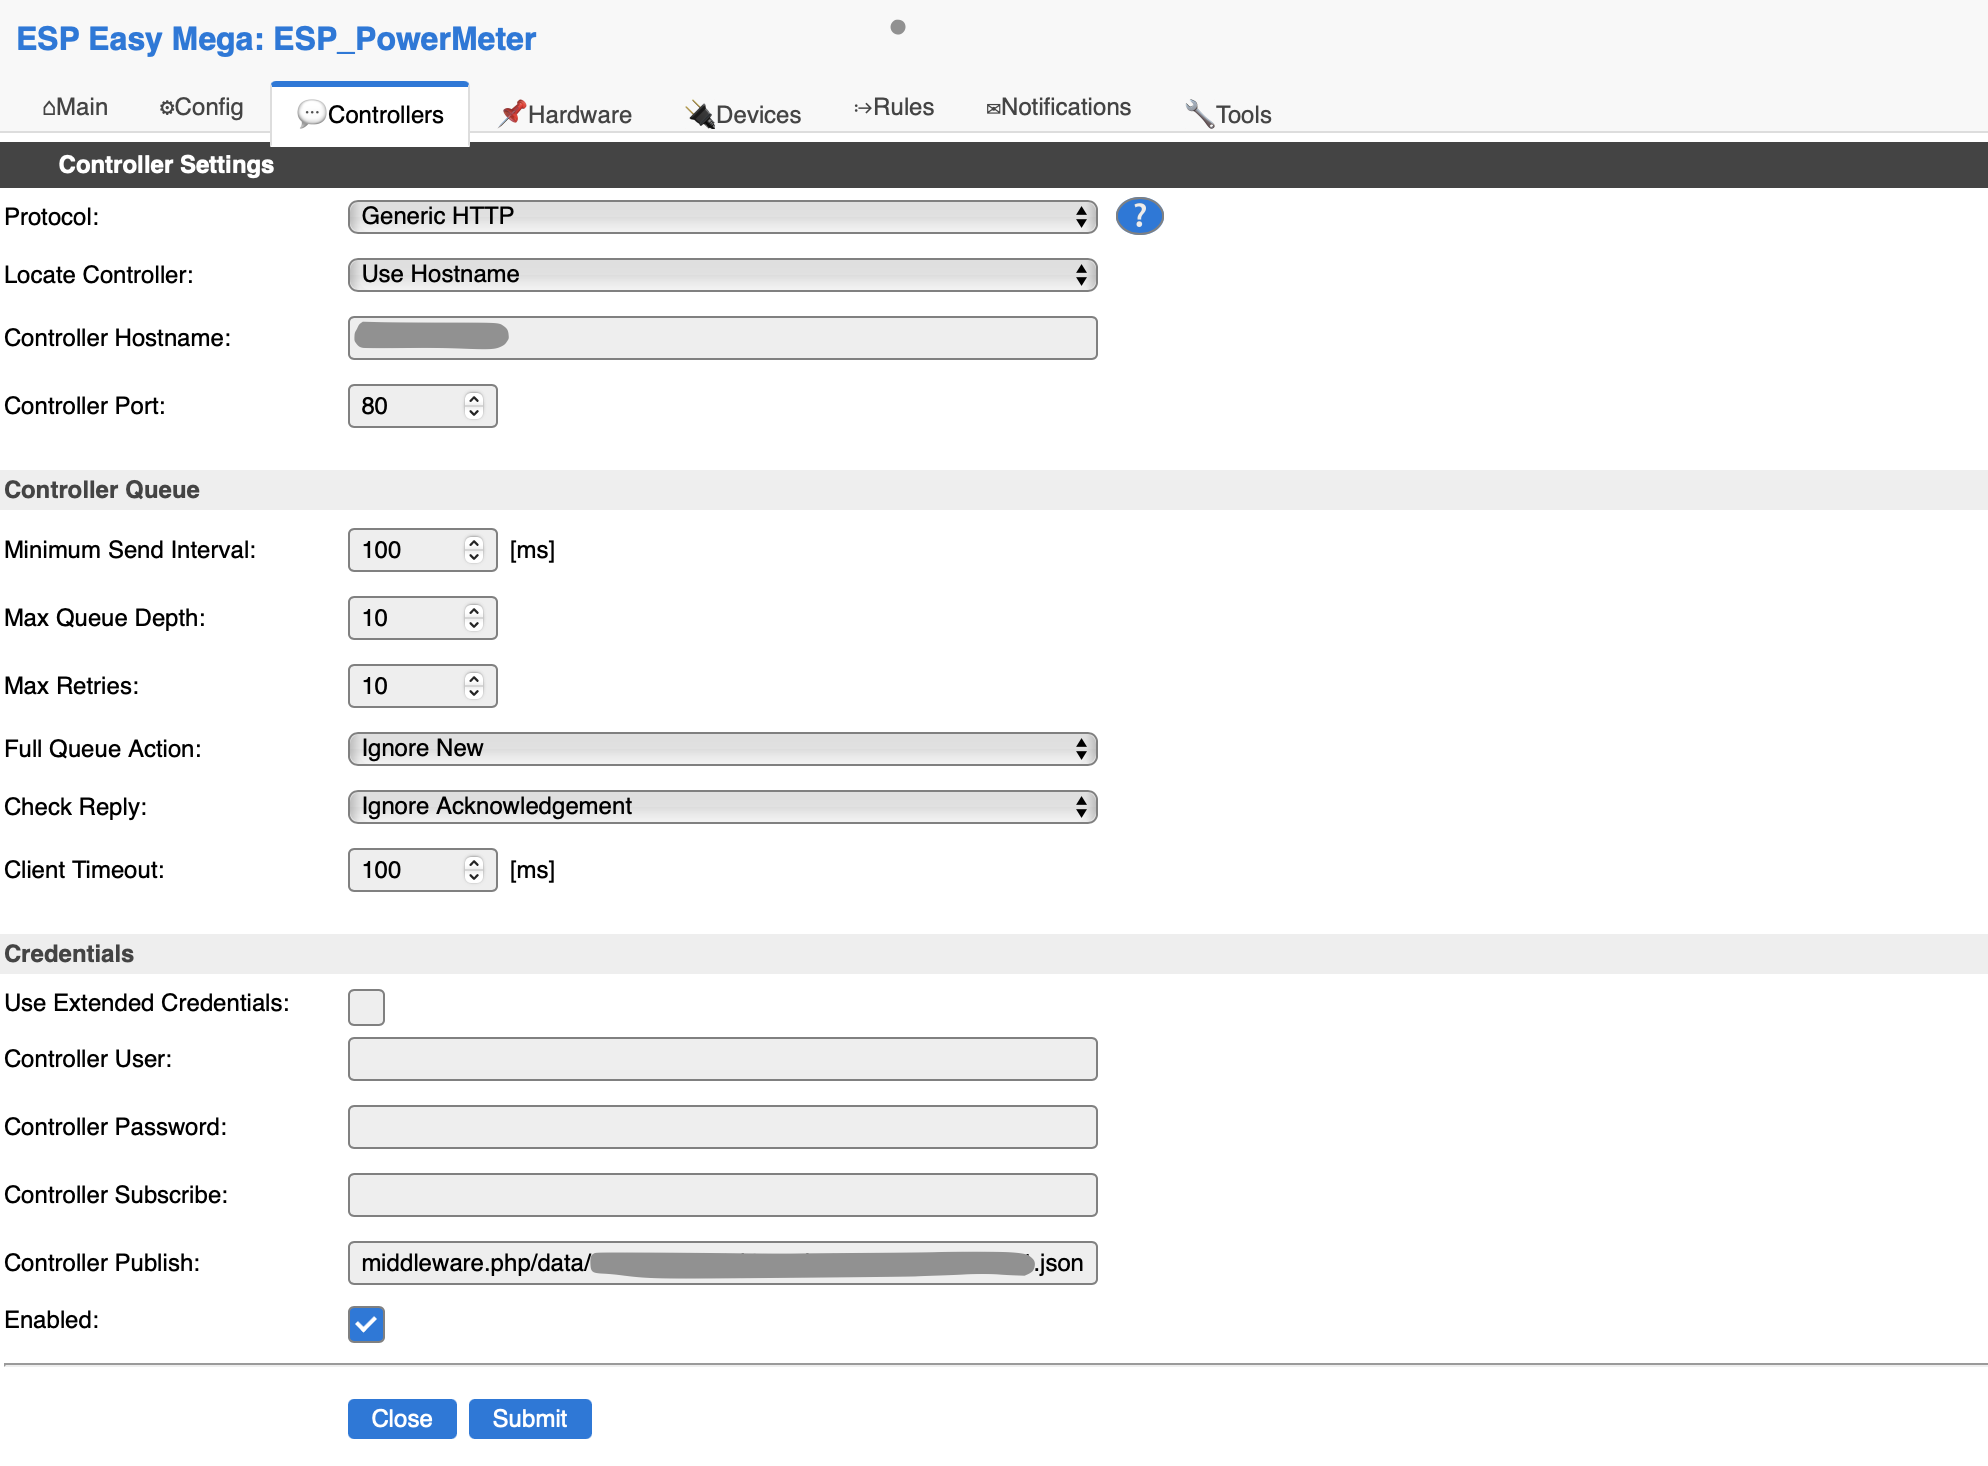Click the Client Timeout stepper arrows
This screenshot has width=1988, height=1466.
(474, 870)
